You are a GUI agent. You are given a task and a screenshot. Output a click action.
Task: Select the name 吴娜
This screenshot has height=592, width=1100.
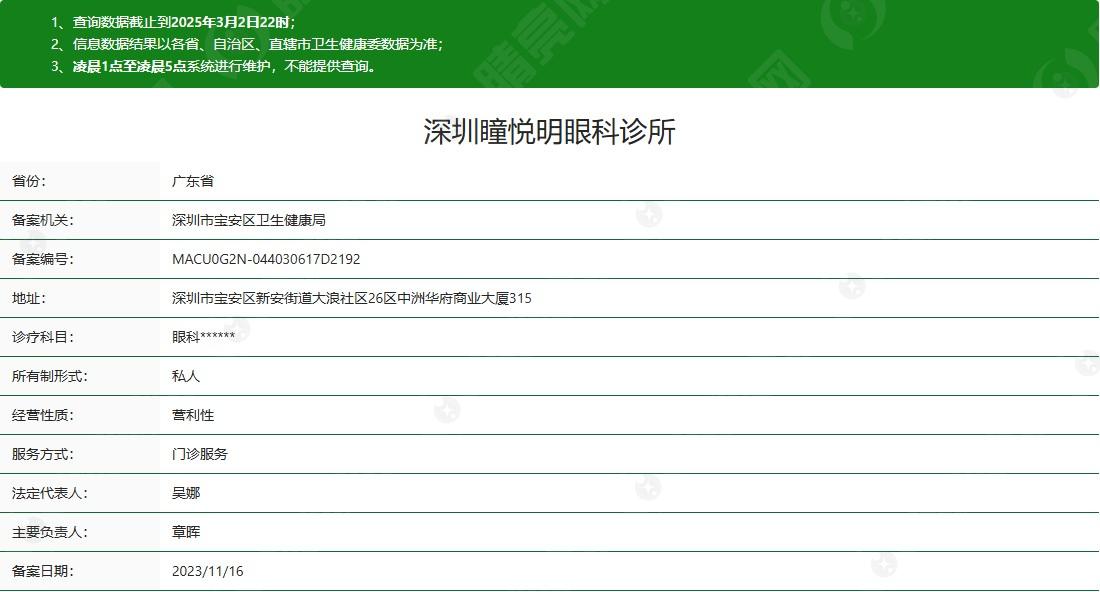[186, 494]
